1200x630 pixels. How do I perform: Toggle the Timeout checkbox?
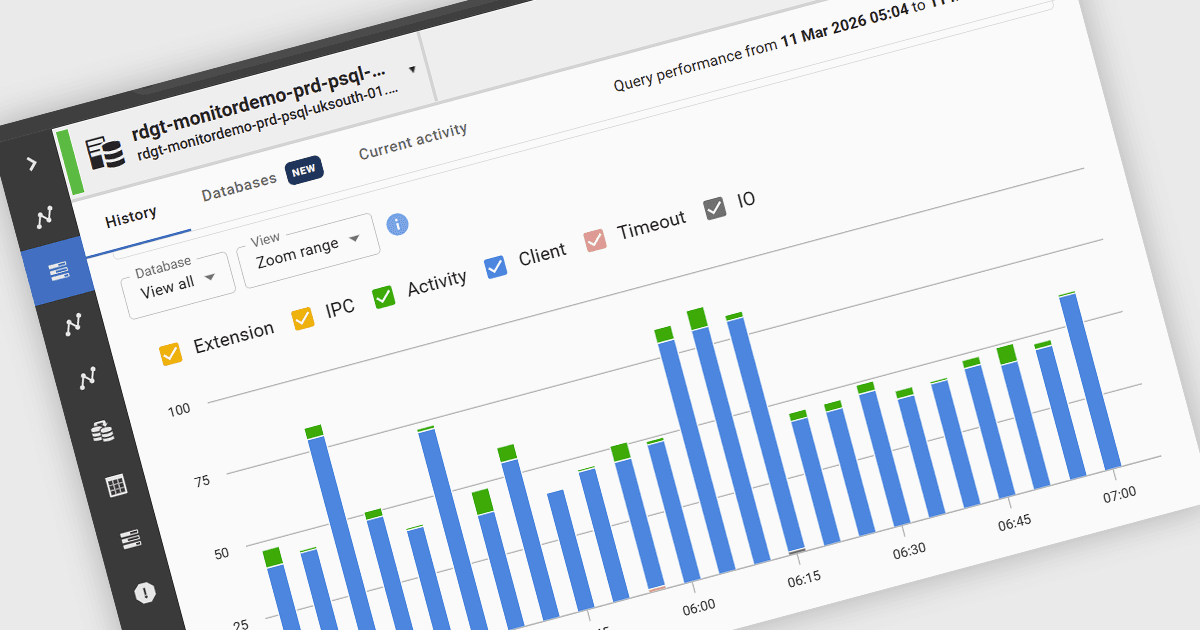(595, 240)
